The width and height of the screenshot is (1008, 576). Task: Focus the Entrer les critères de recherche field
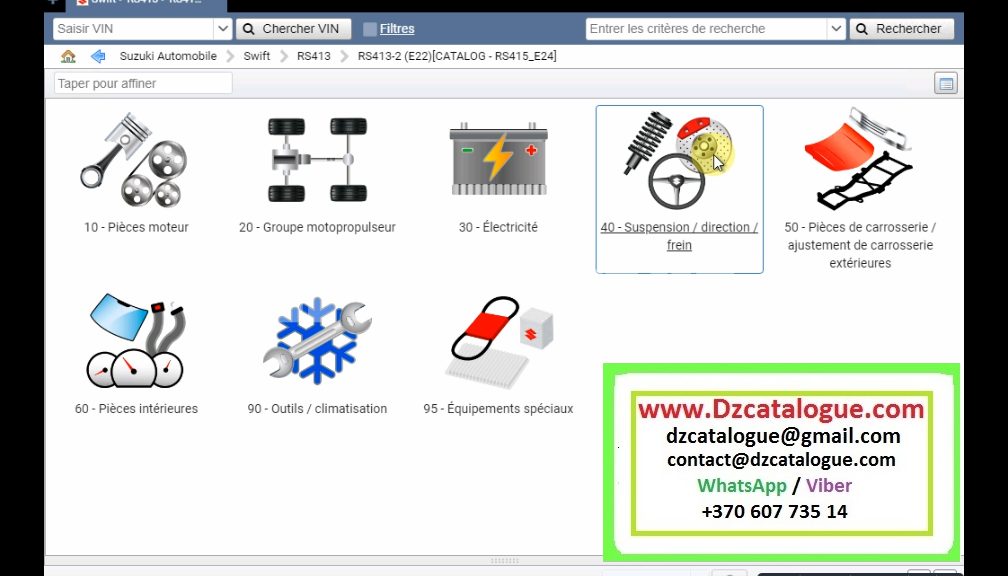(x=706, y=29)
